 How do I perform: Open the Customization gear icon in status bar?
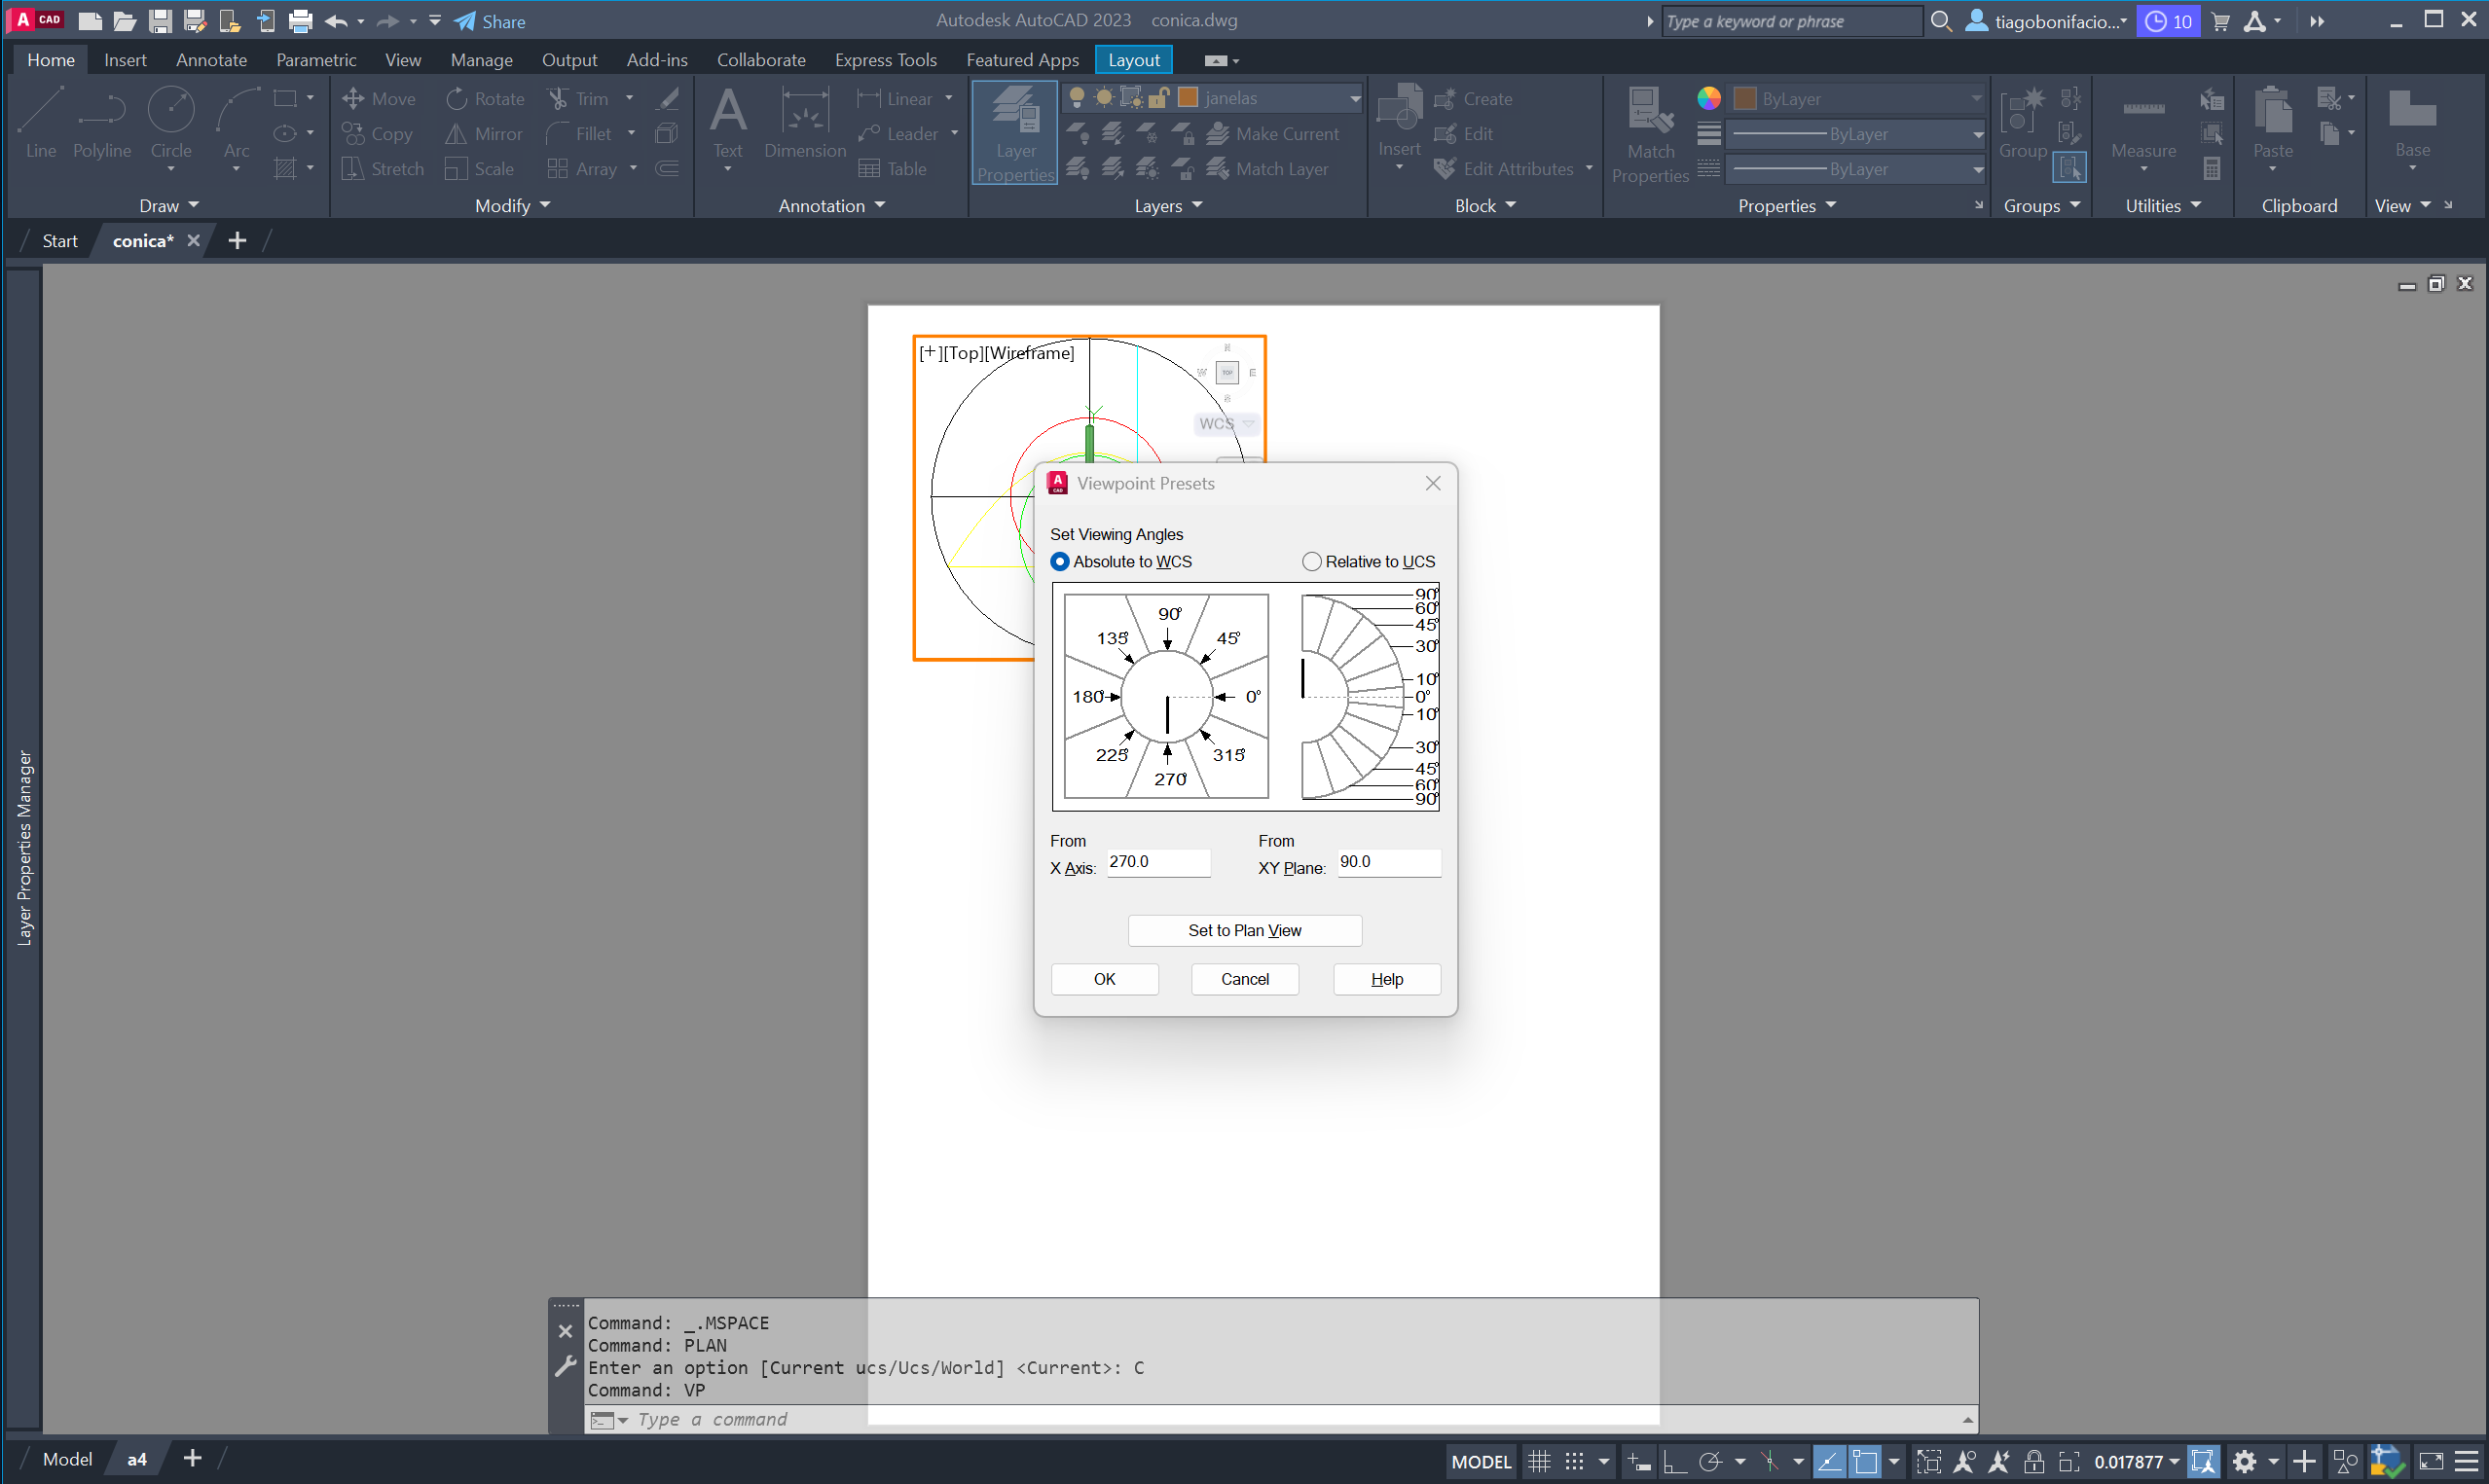[2244, 1462]
